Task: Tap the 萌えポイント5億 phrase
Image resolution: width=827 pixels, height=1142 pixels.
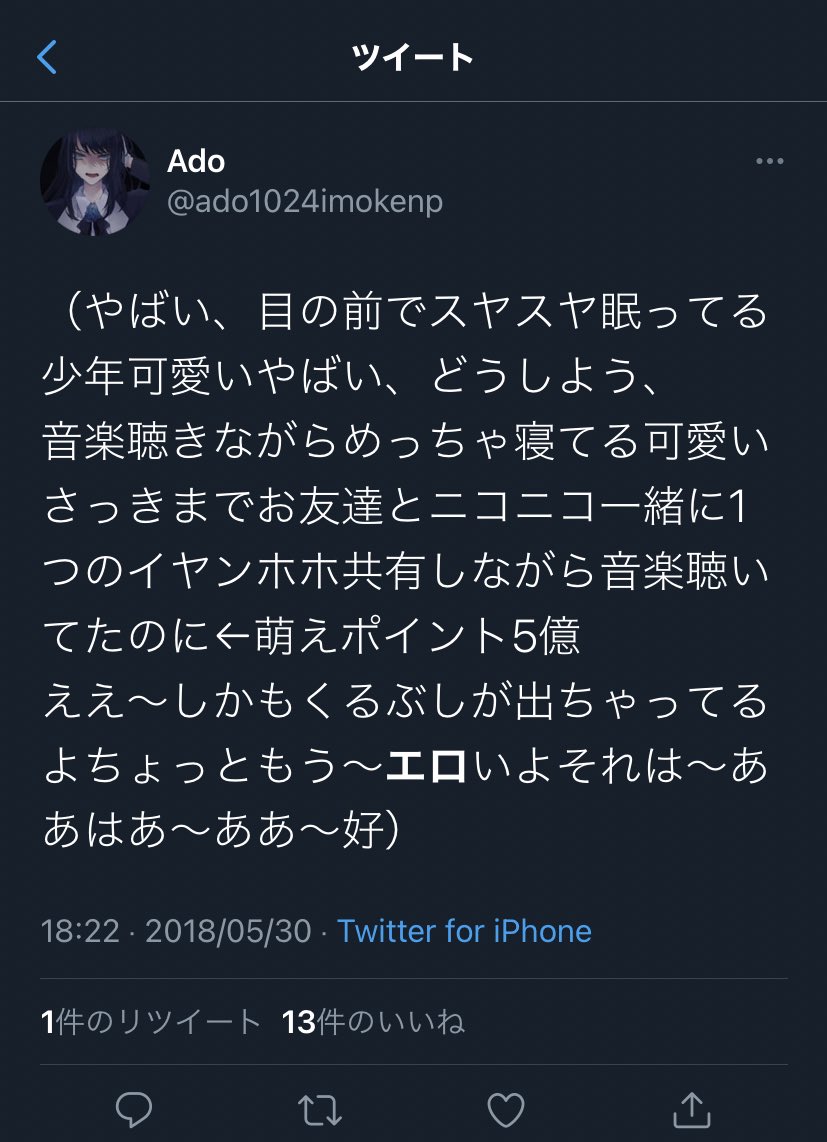Action: point(418,636)
